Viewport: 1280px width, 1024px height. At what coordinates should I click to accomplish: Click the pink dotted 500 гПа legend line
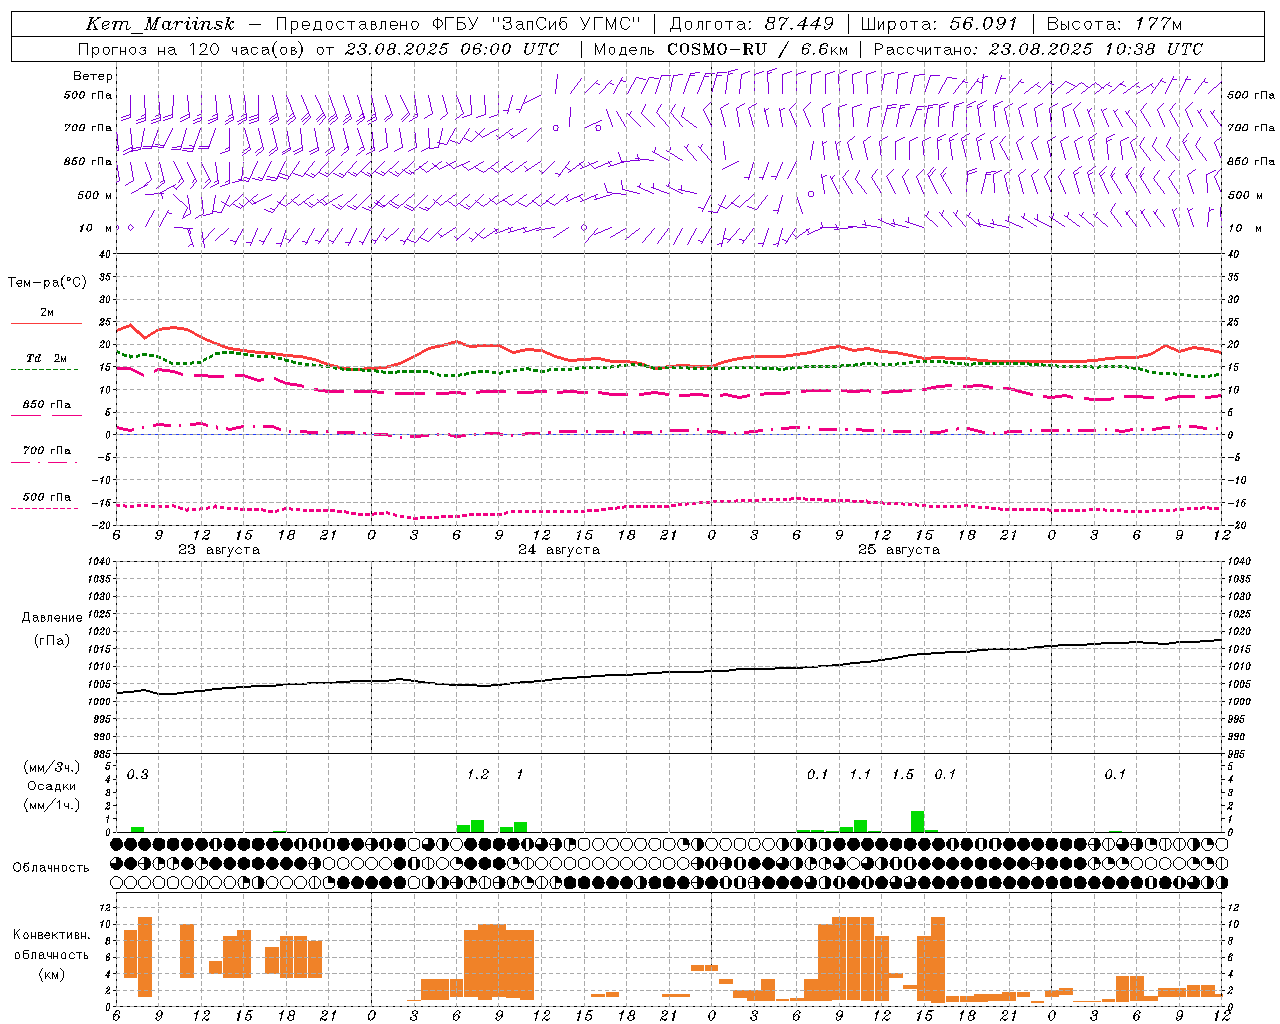(45, 509)
